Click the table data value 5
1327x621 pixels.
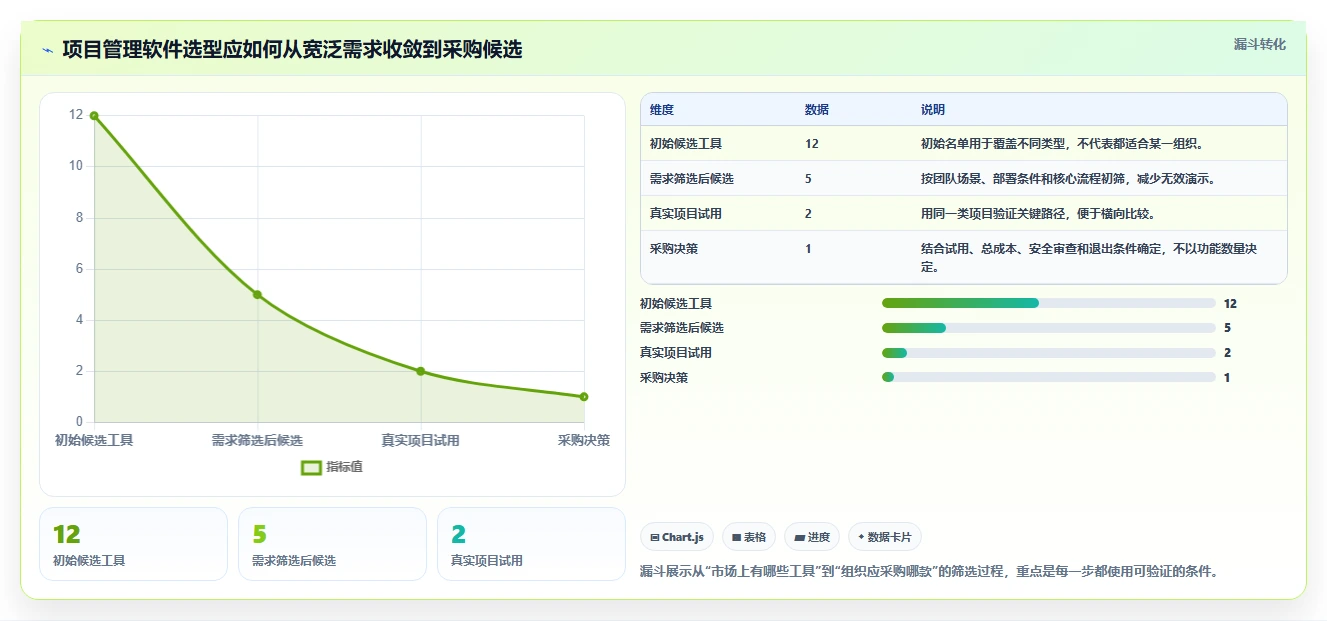tap(808, 179)
